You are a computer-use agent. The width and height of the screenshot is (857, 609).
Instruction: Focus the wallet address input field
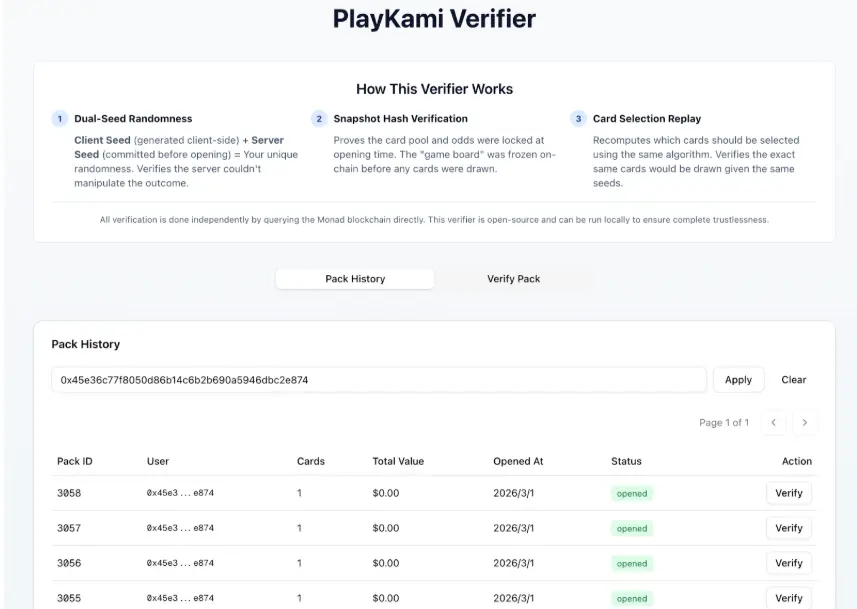378,380
